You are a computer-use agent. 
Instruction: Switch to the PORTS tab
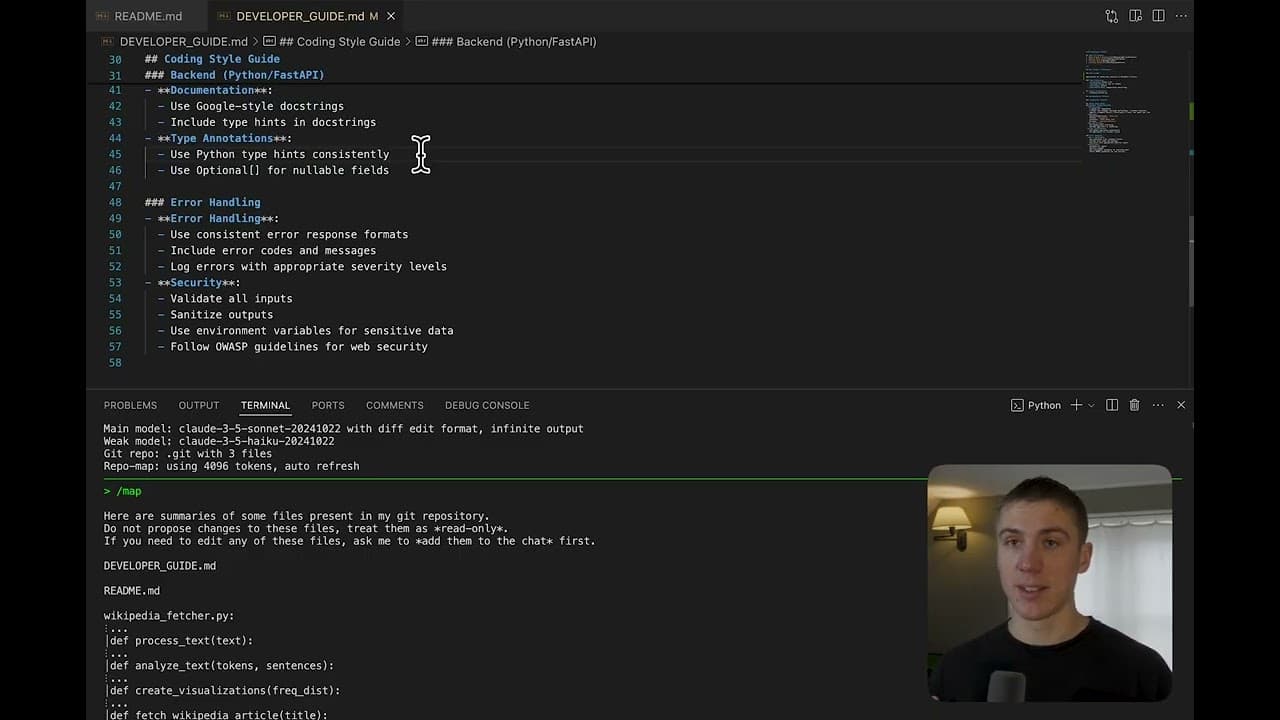[327, 405]
